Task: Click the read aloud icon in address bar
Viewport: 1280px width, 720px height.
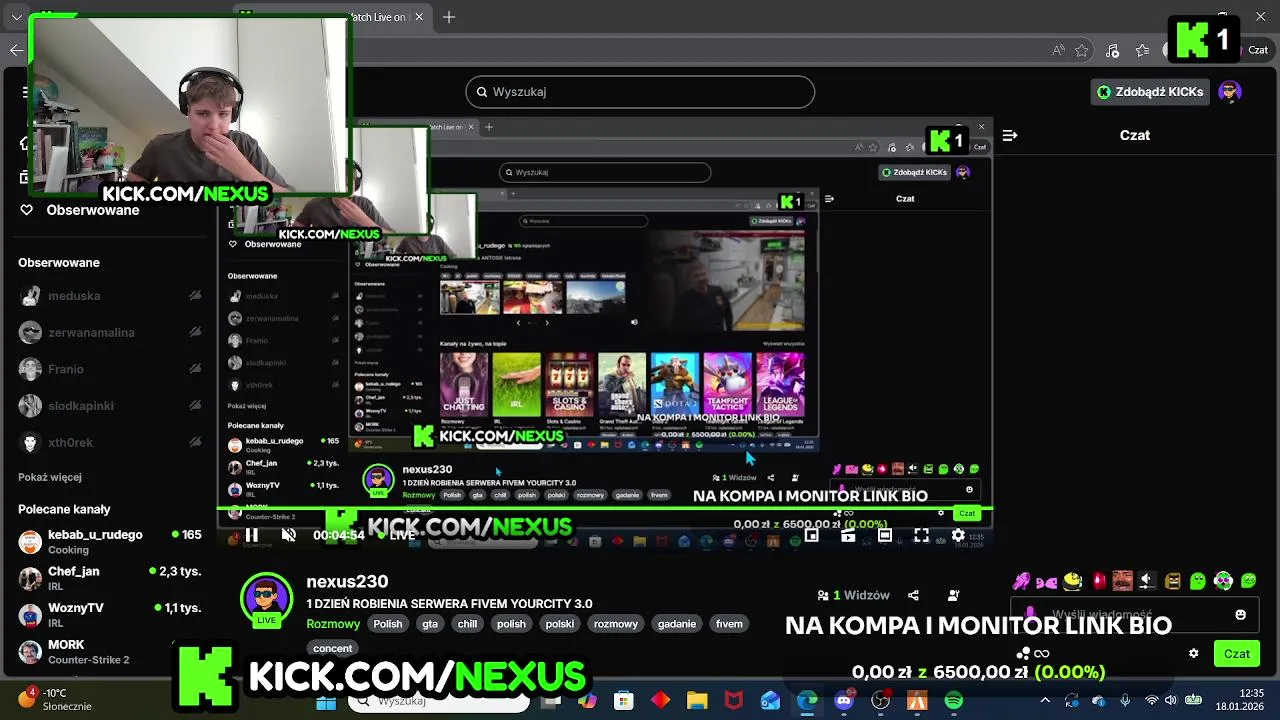Action: click(1059, 50)
